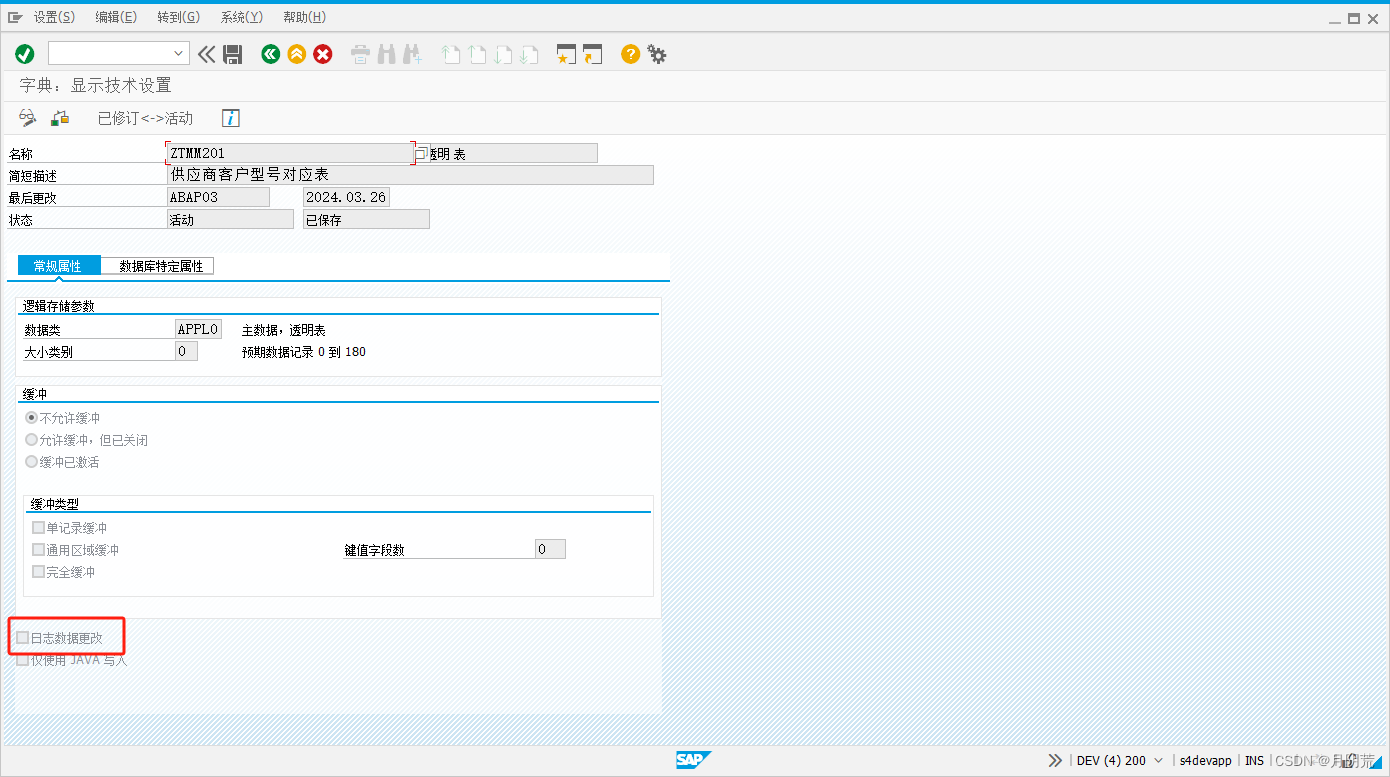
Task: Click the 已修订<->活动 button
Action: 145,118
